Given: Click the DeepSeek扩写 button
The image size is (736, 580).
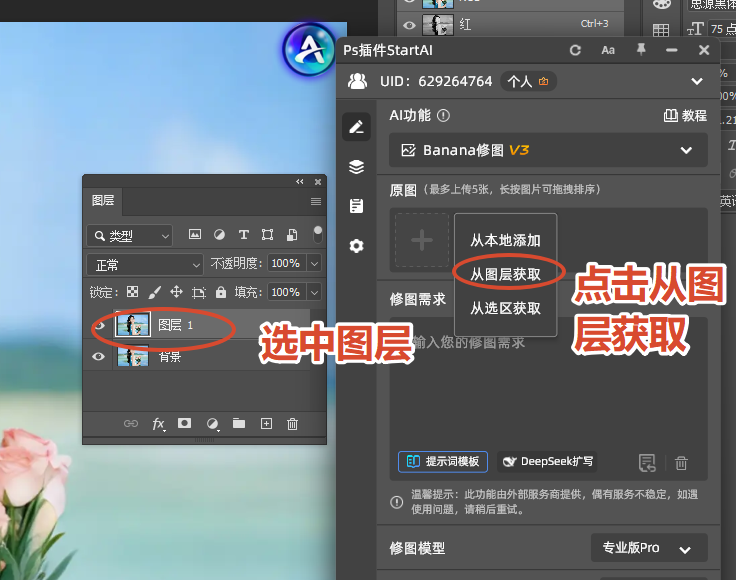Looking at the screenshot, I should coord(547,462).
